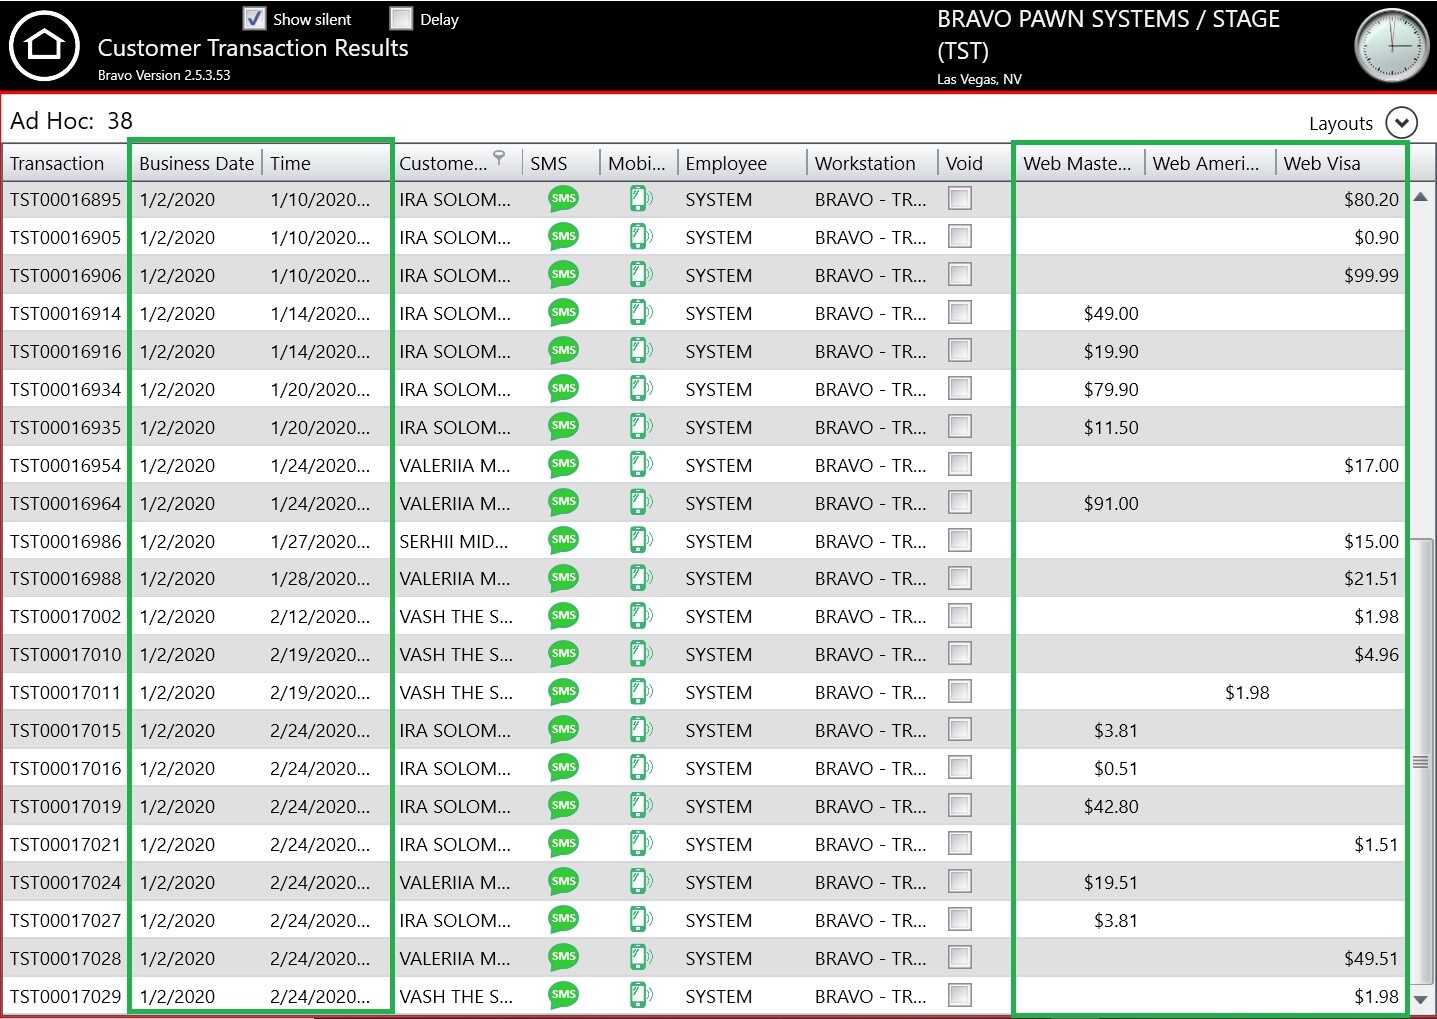Click mobile phone icon for TST00017016
Viewport: 1437px width, 1019px height.
click(x=640, y=768)
